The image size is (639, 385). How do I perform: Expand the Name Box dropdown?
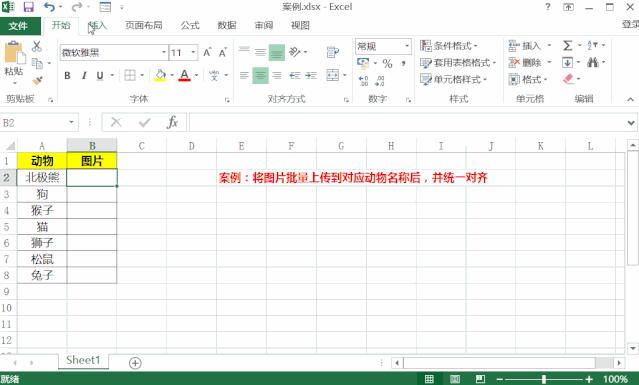pyautogui.click(x=71, y=122)
